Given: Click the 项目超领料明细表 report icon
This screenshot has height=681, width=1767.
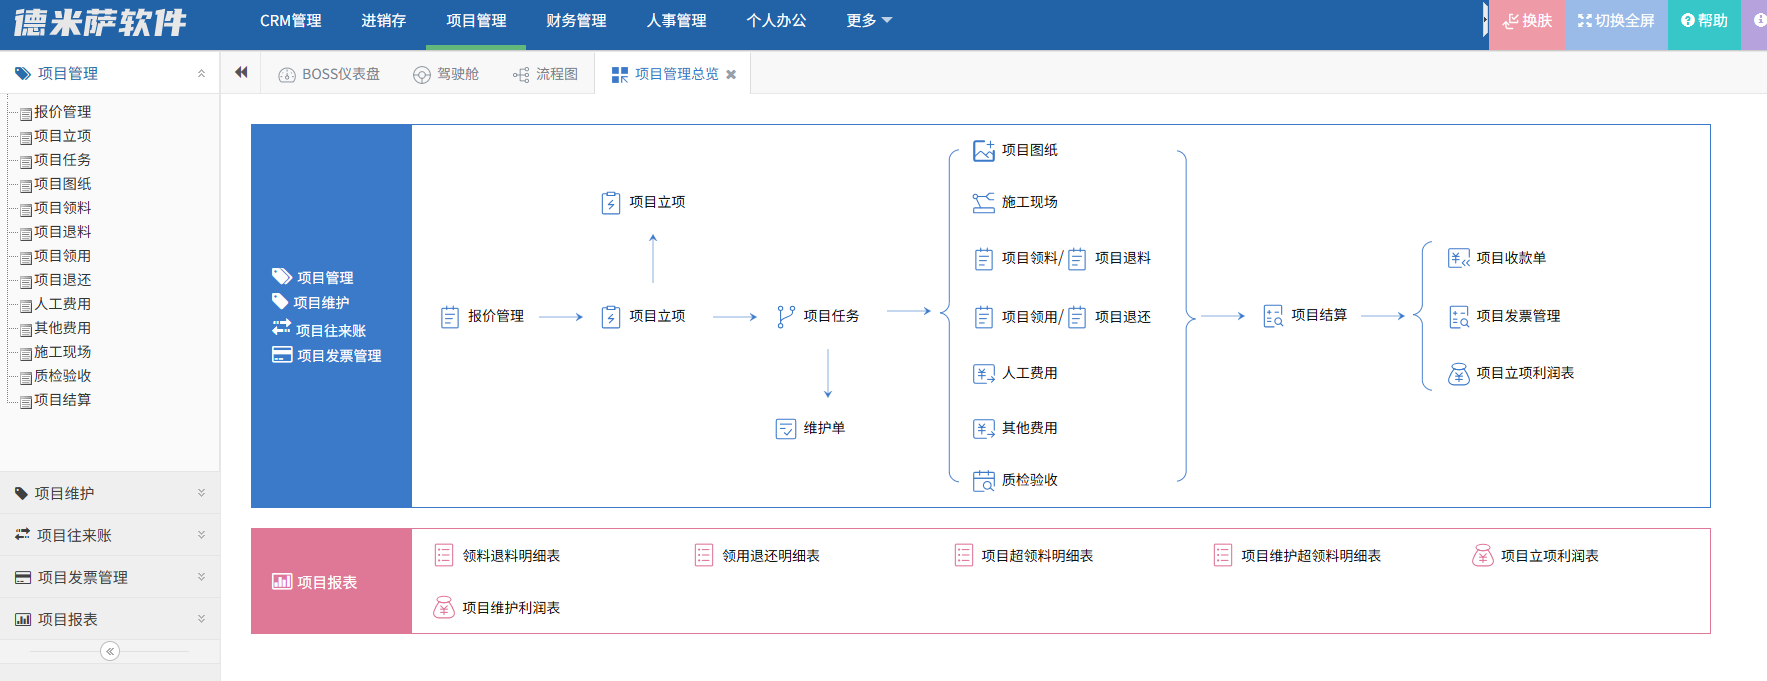Looking at the screenshot, I should pos(964,555).
